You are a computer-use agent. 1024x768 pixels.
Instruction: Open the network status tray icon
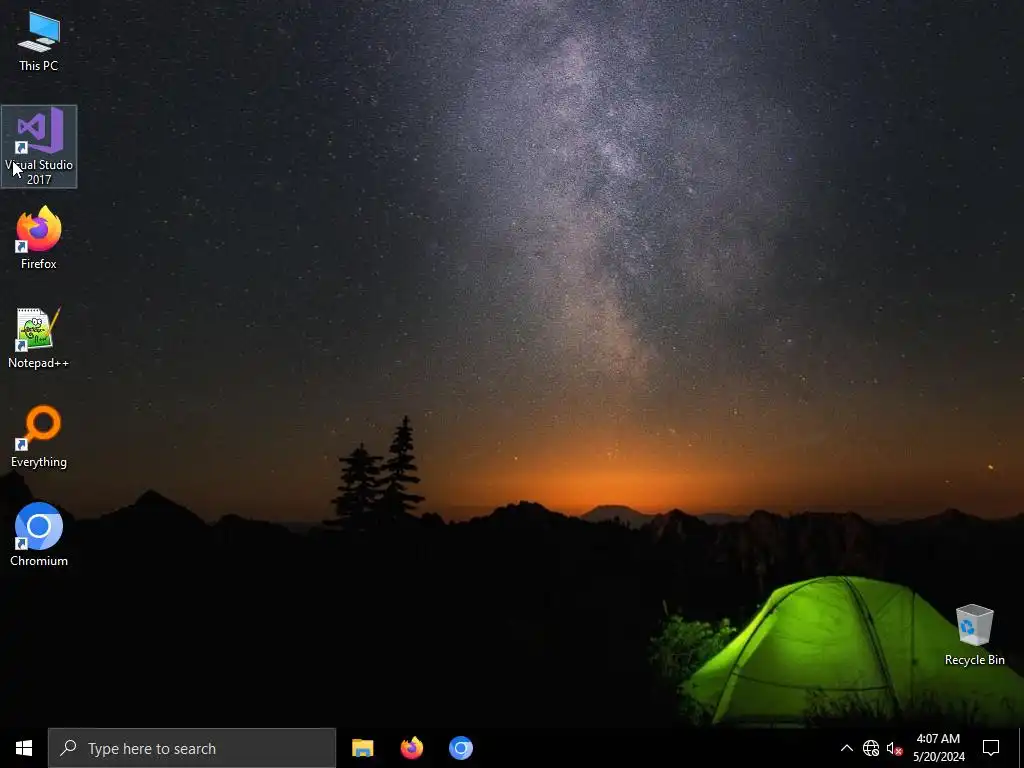(x=871, y=748)
